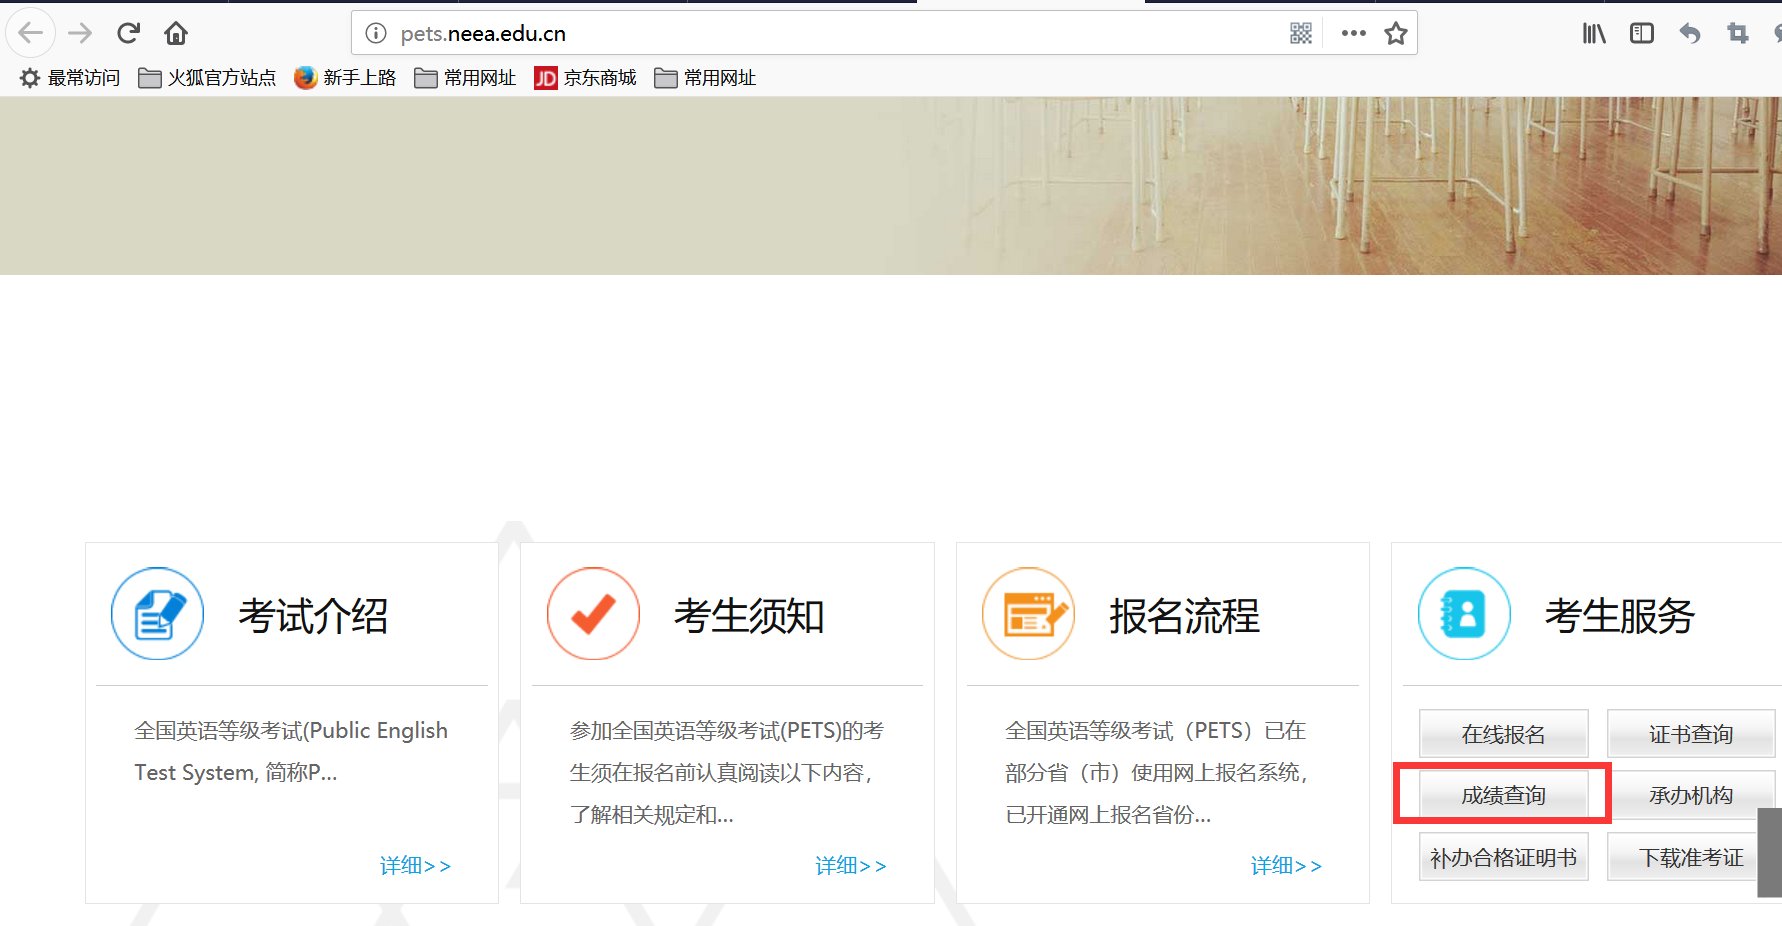The width and height of the screenshot is (1782, 926).
Task: Expand the 常用网址 bookmarks folder
Action: point(467,77)
